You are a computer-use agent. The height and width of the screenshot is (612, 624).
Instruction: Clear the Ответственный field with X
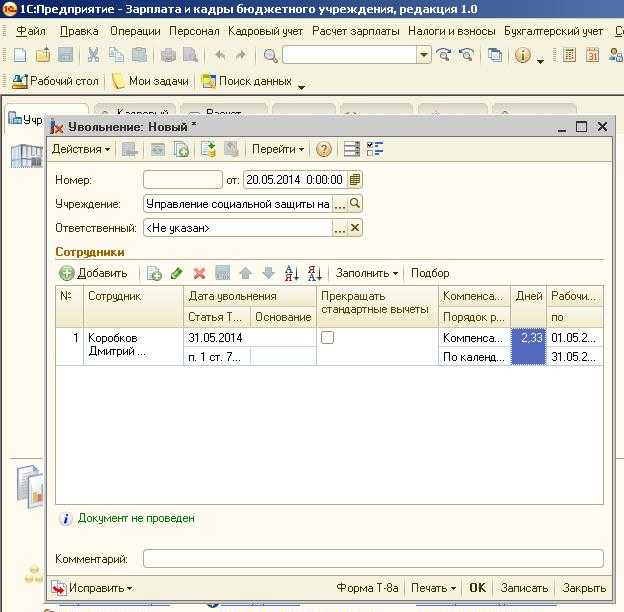(x=355, y=228)
